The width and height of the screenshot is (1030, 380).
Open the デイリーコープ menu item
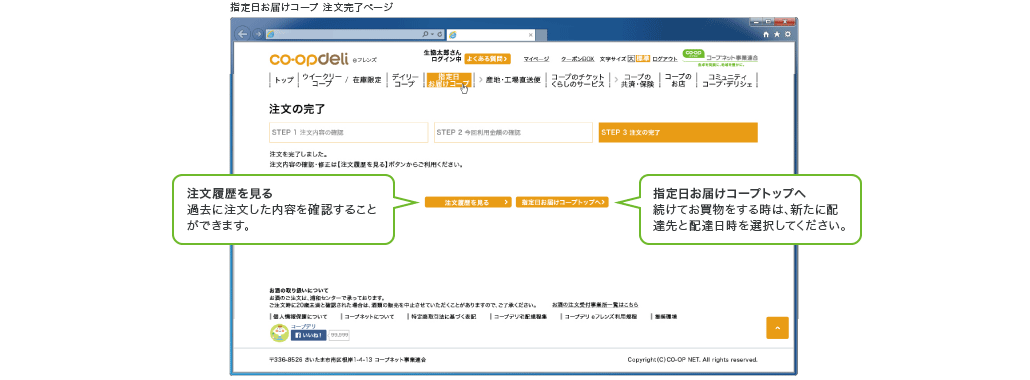pos(404,80)
